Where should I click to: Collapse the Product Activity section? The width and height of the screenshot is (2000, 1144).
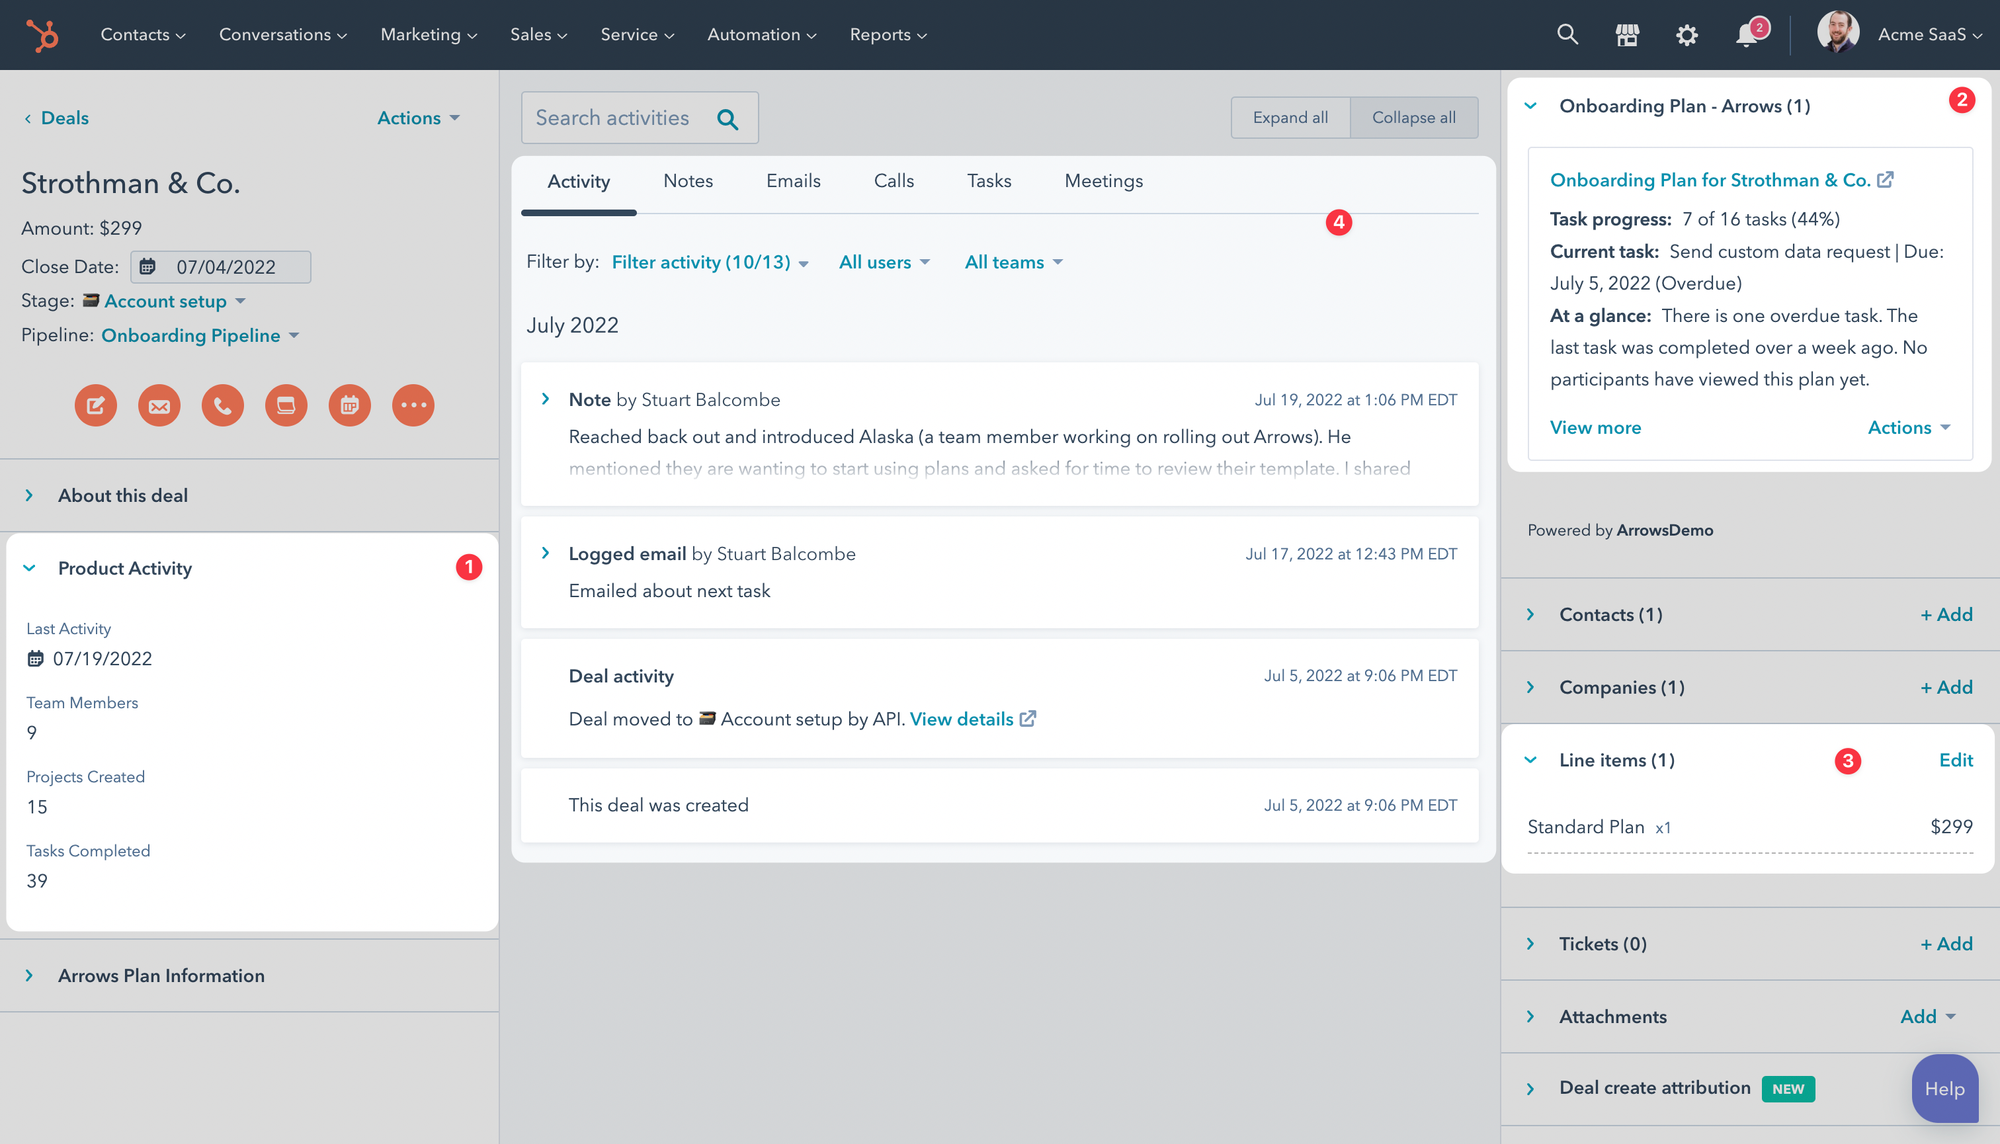30,567
